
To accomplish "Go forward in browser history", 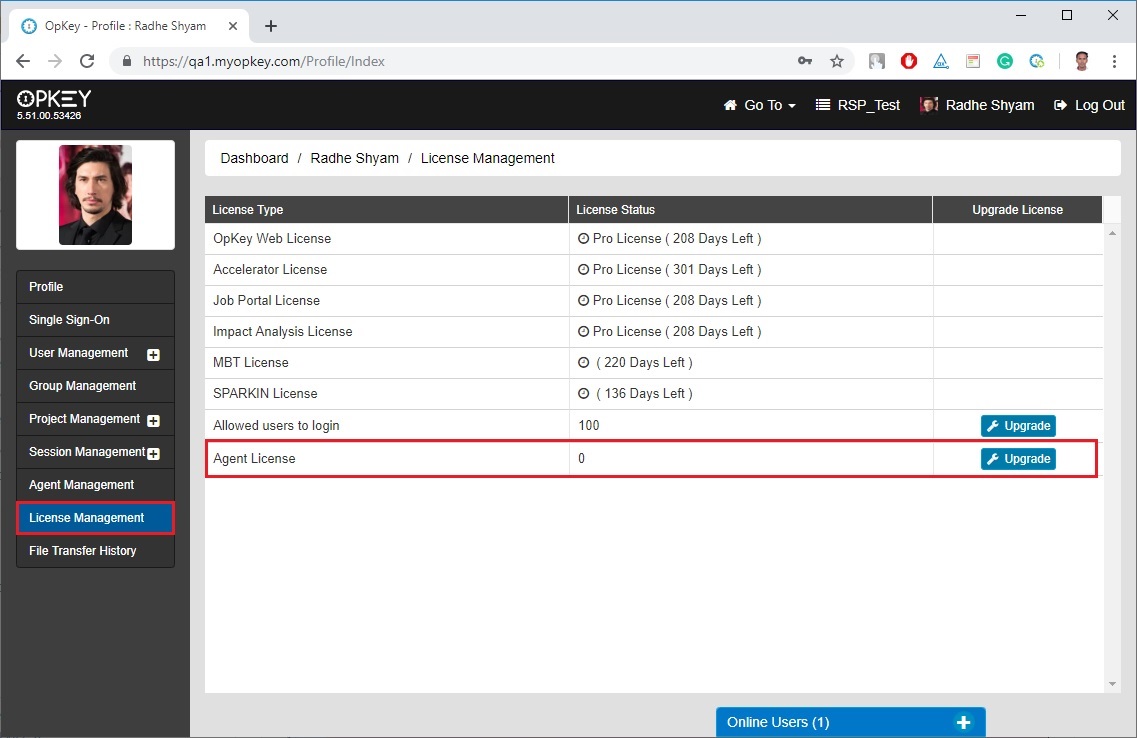I will tap(55, 62).
